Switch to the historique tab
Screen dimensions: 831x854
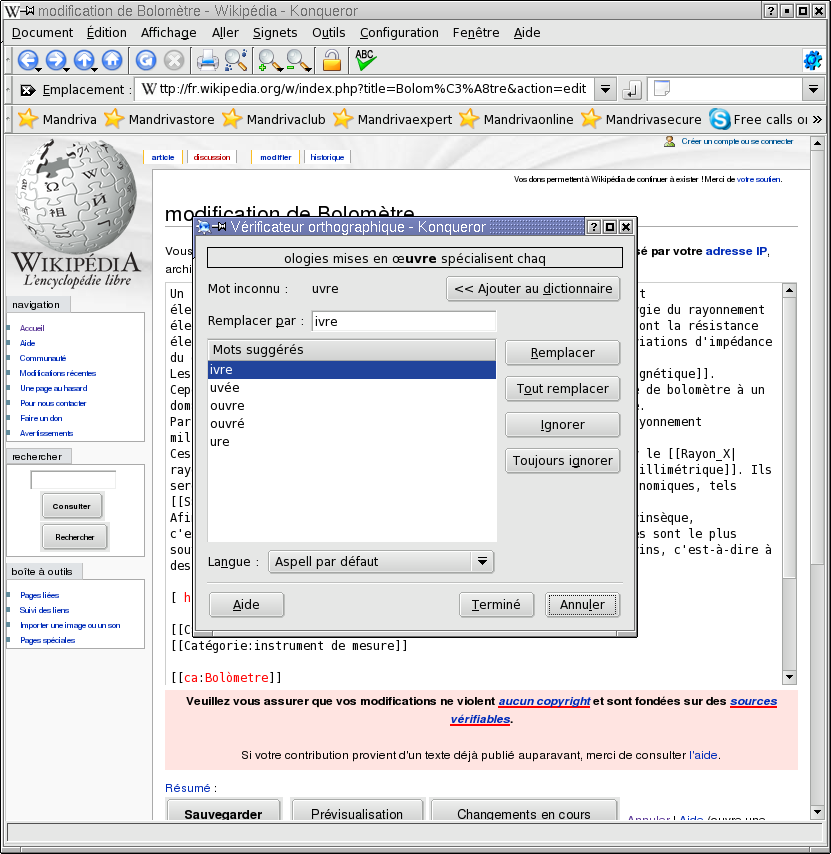[327, 157]
